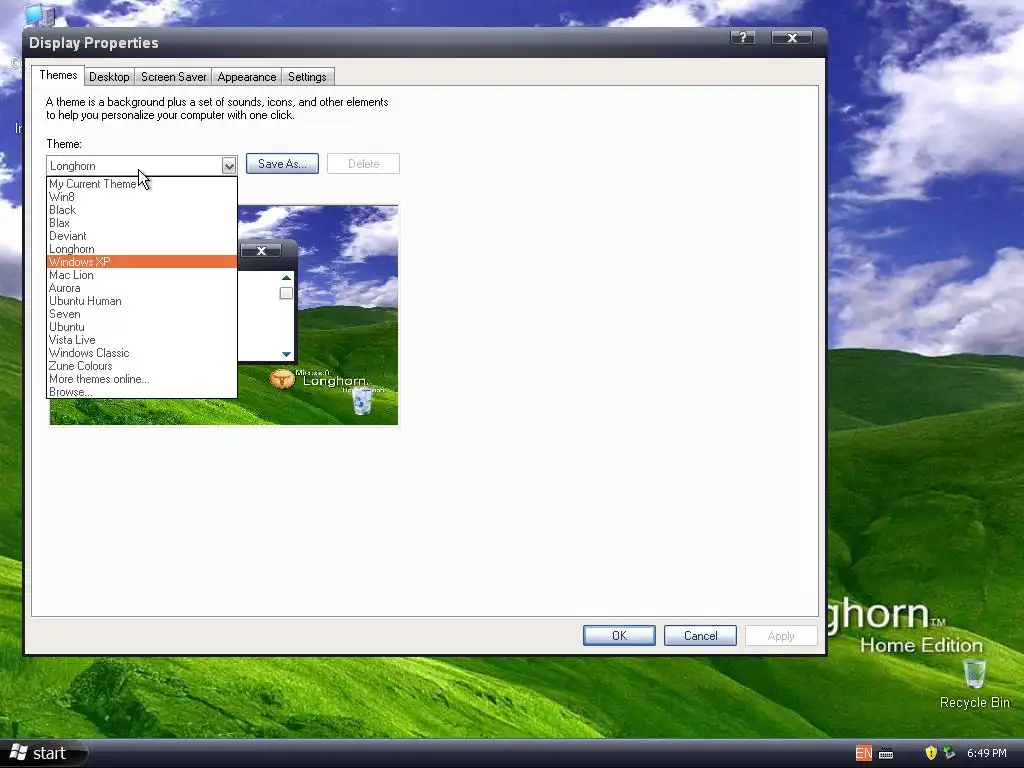Go to the Appearance tab
The height and width of the screenshot is (768, 1024).
click(x=246, y=76)
